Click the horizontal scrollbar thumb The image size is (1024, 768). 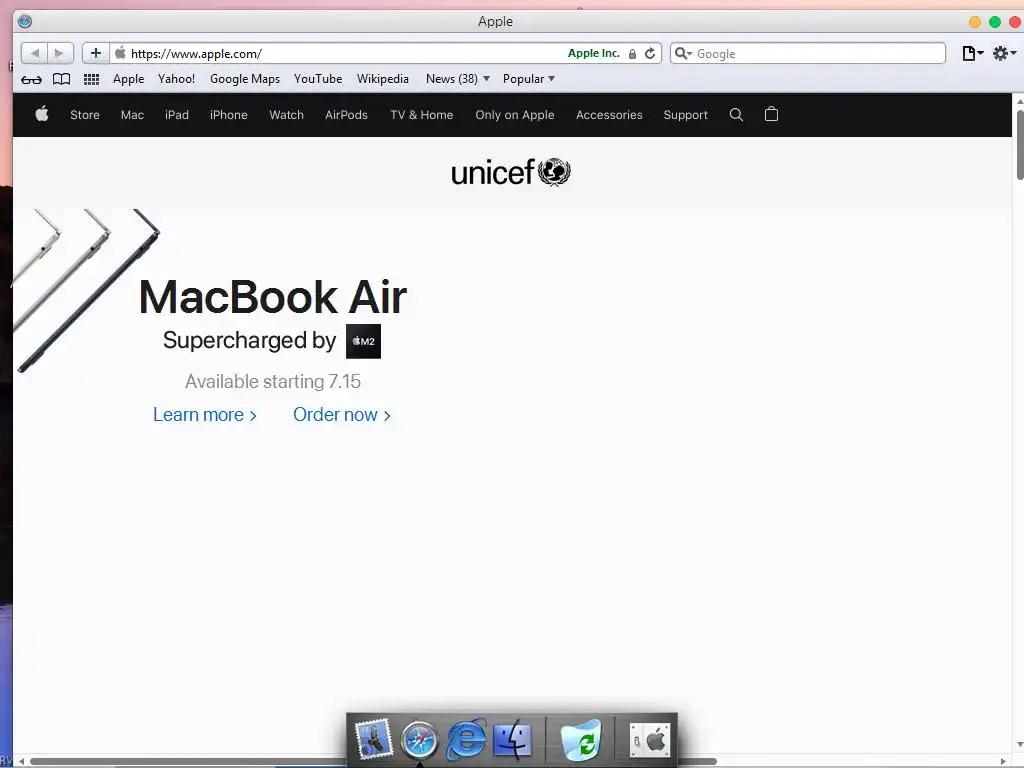coord(373,761)
